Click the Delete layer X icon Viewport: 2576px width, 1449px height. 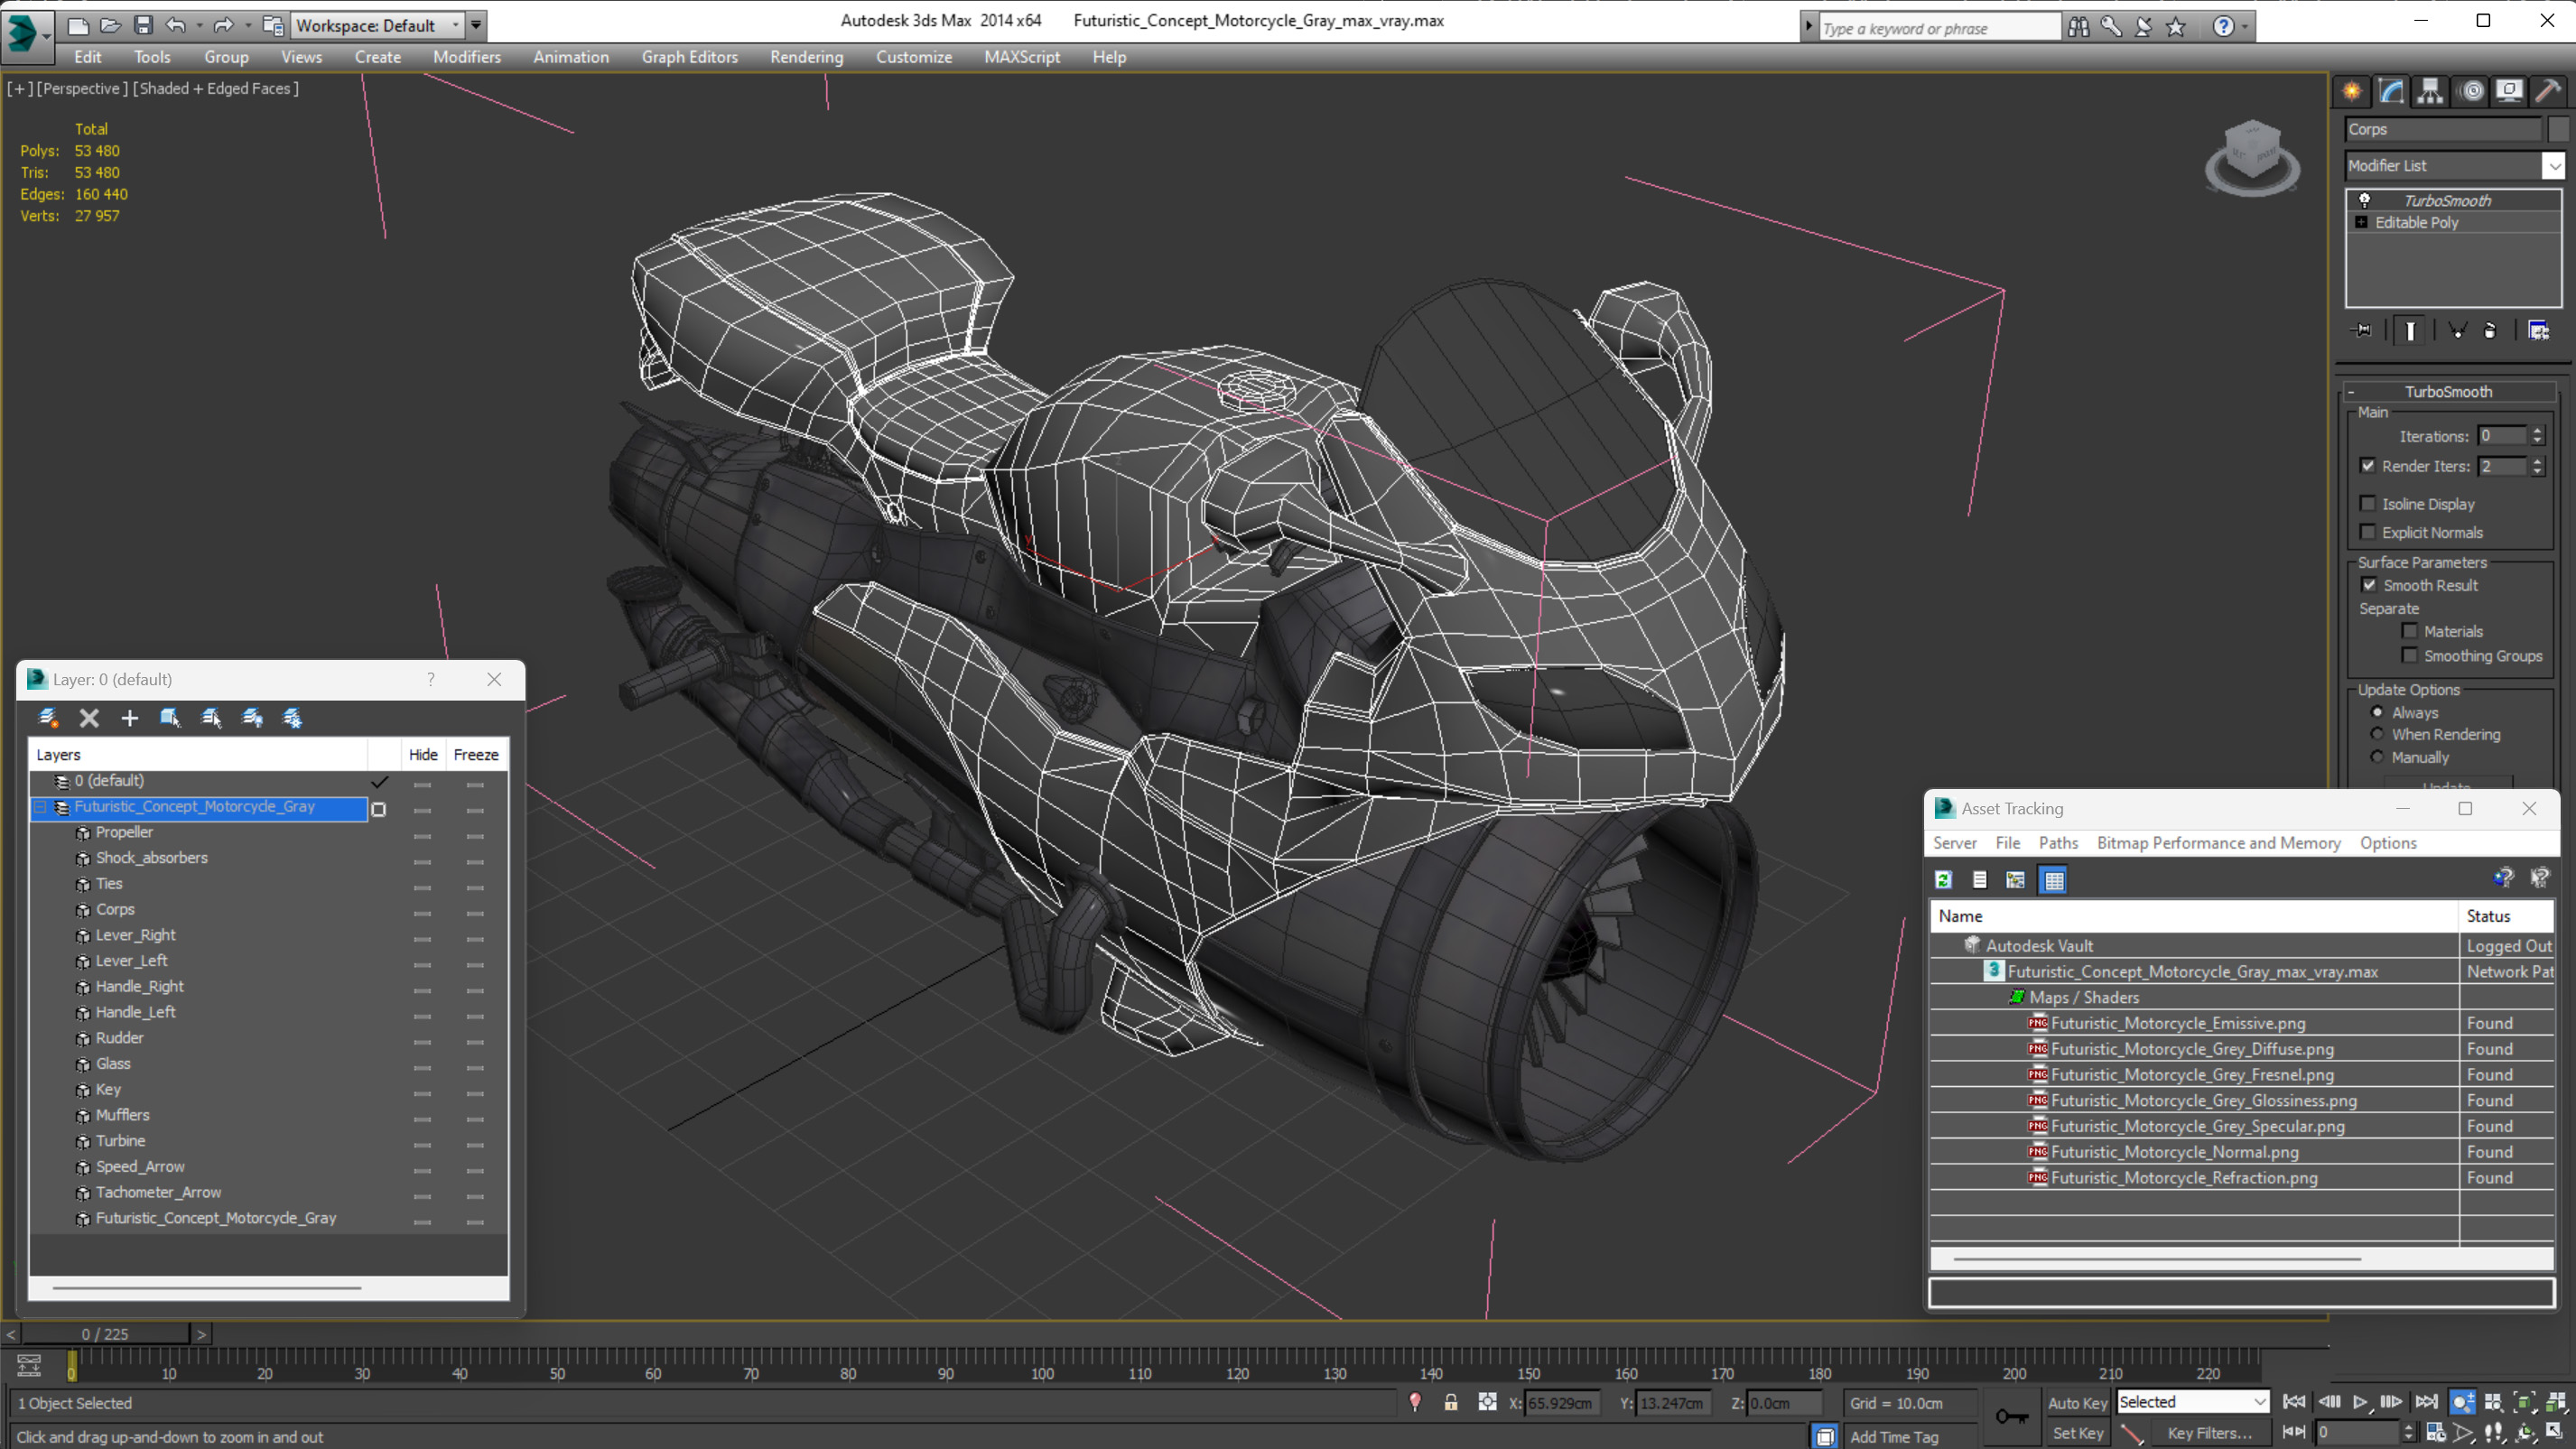pyautogui.click(x=89, y=718)
